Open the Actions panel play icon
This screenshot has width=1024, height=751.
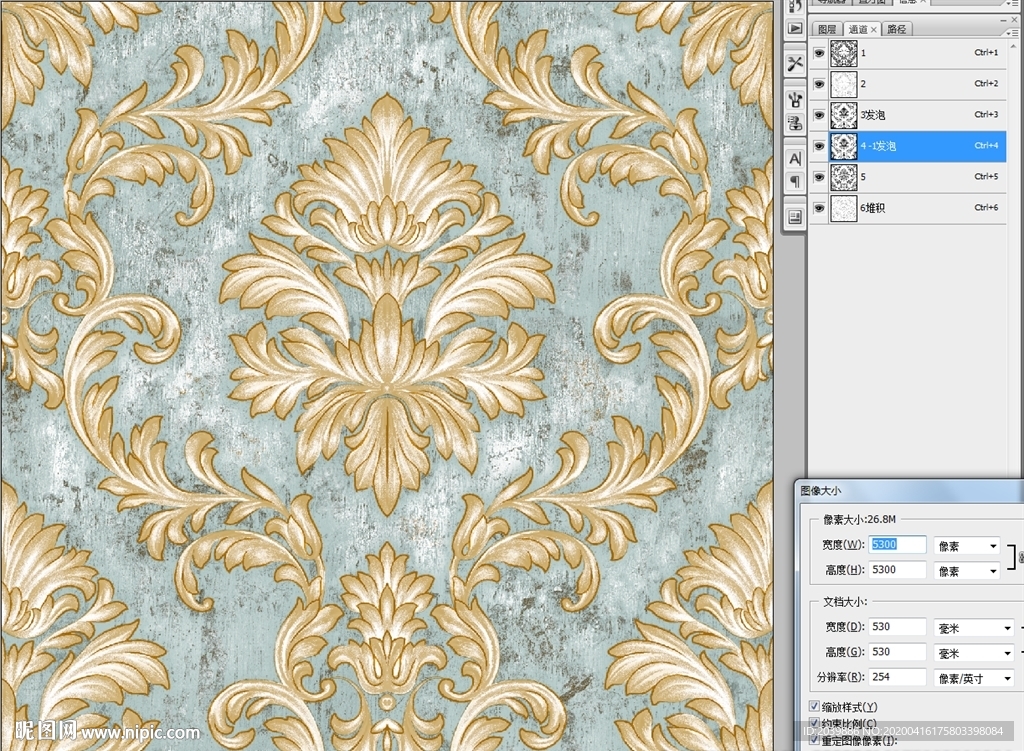click(795, 28)
